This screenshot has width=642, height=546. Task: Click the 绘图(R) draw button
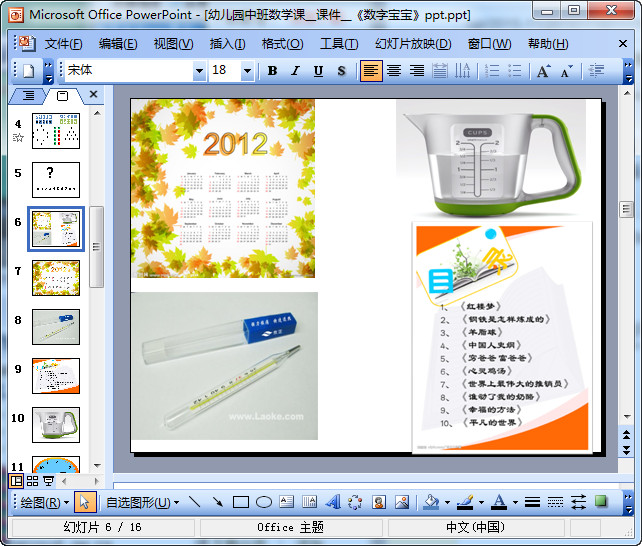(45, 502)
